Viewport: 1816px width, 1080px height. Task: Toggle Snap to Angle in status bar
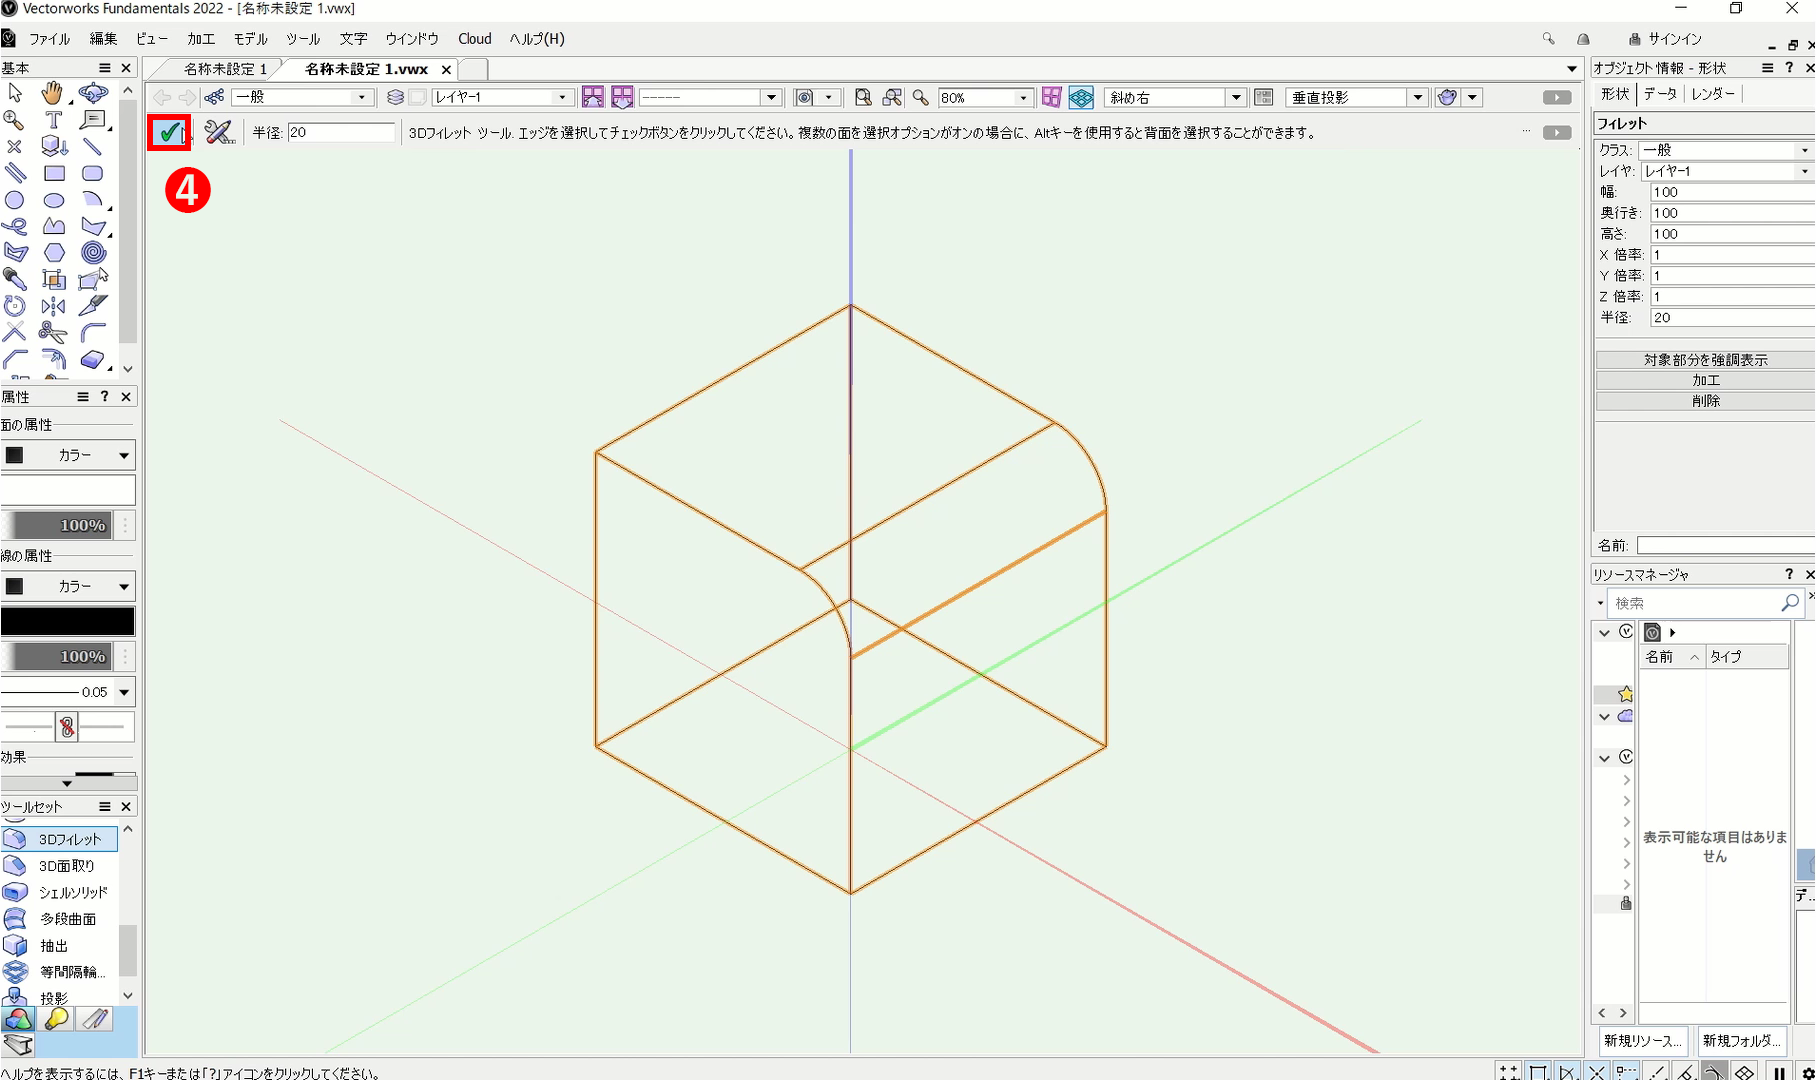coord(1567,1071)
